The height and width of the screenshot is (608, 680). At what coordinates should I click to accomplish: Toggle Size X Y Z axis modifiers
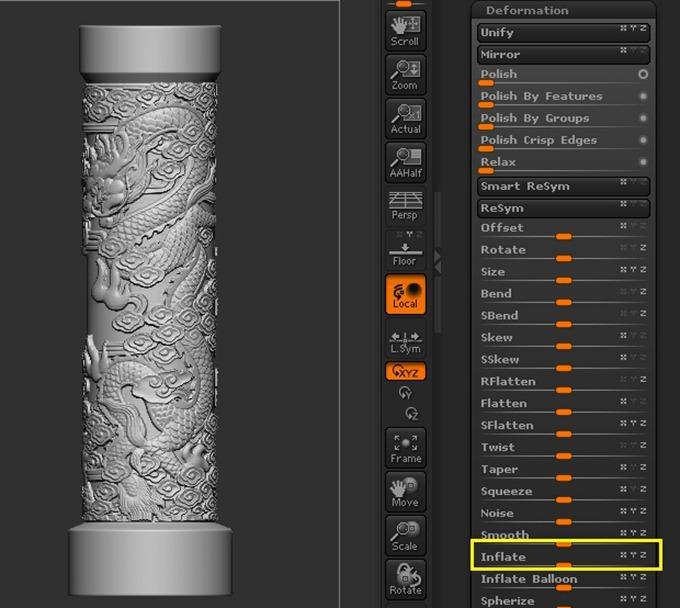(x=633, y=269)
